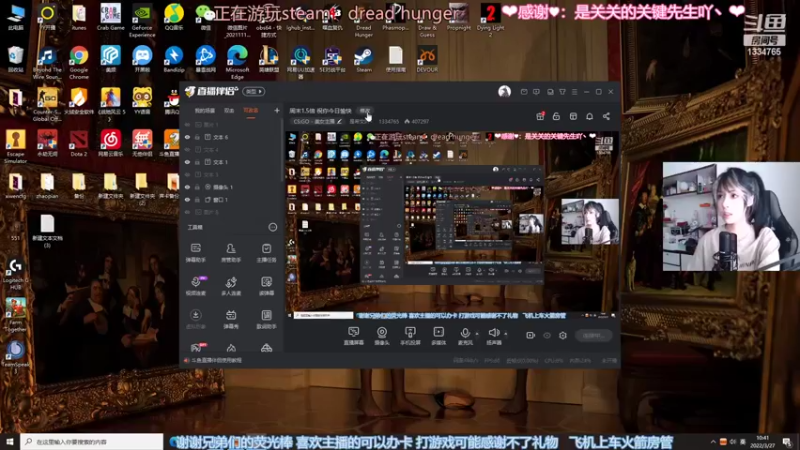Open the 房管助手 tool

tap(231, 253)
